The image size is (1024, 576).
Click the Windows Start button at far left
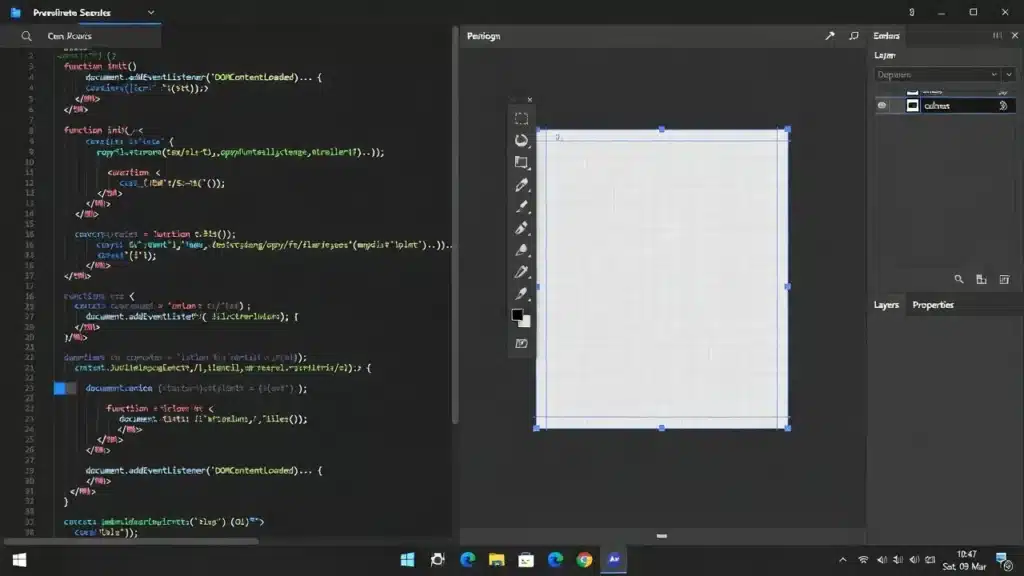(19, 560)
